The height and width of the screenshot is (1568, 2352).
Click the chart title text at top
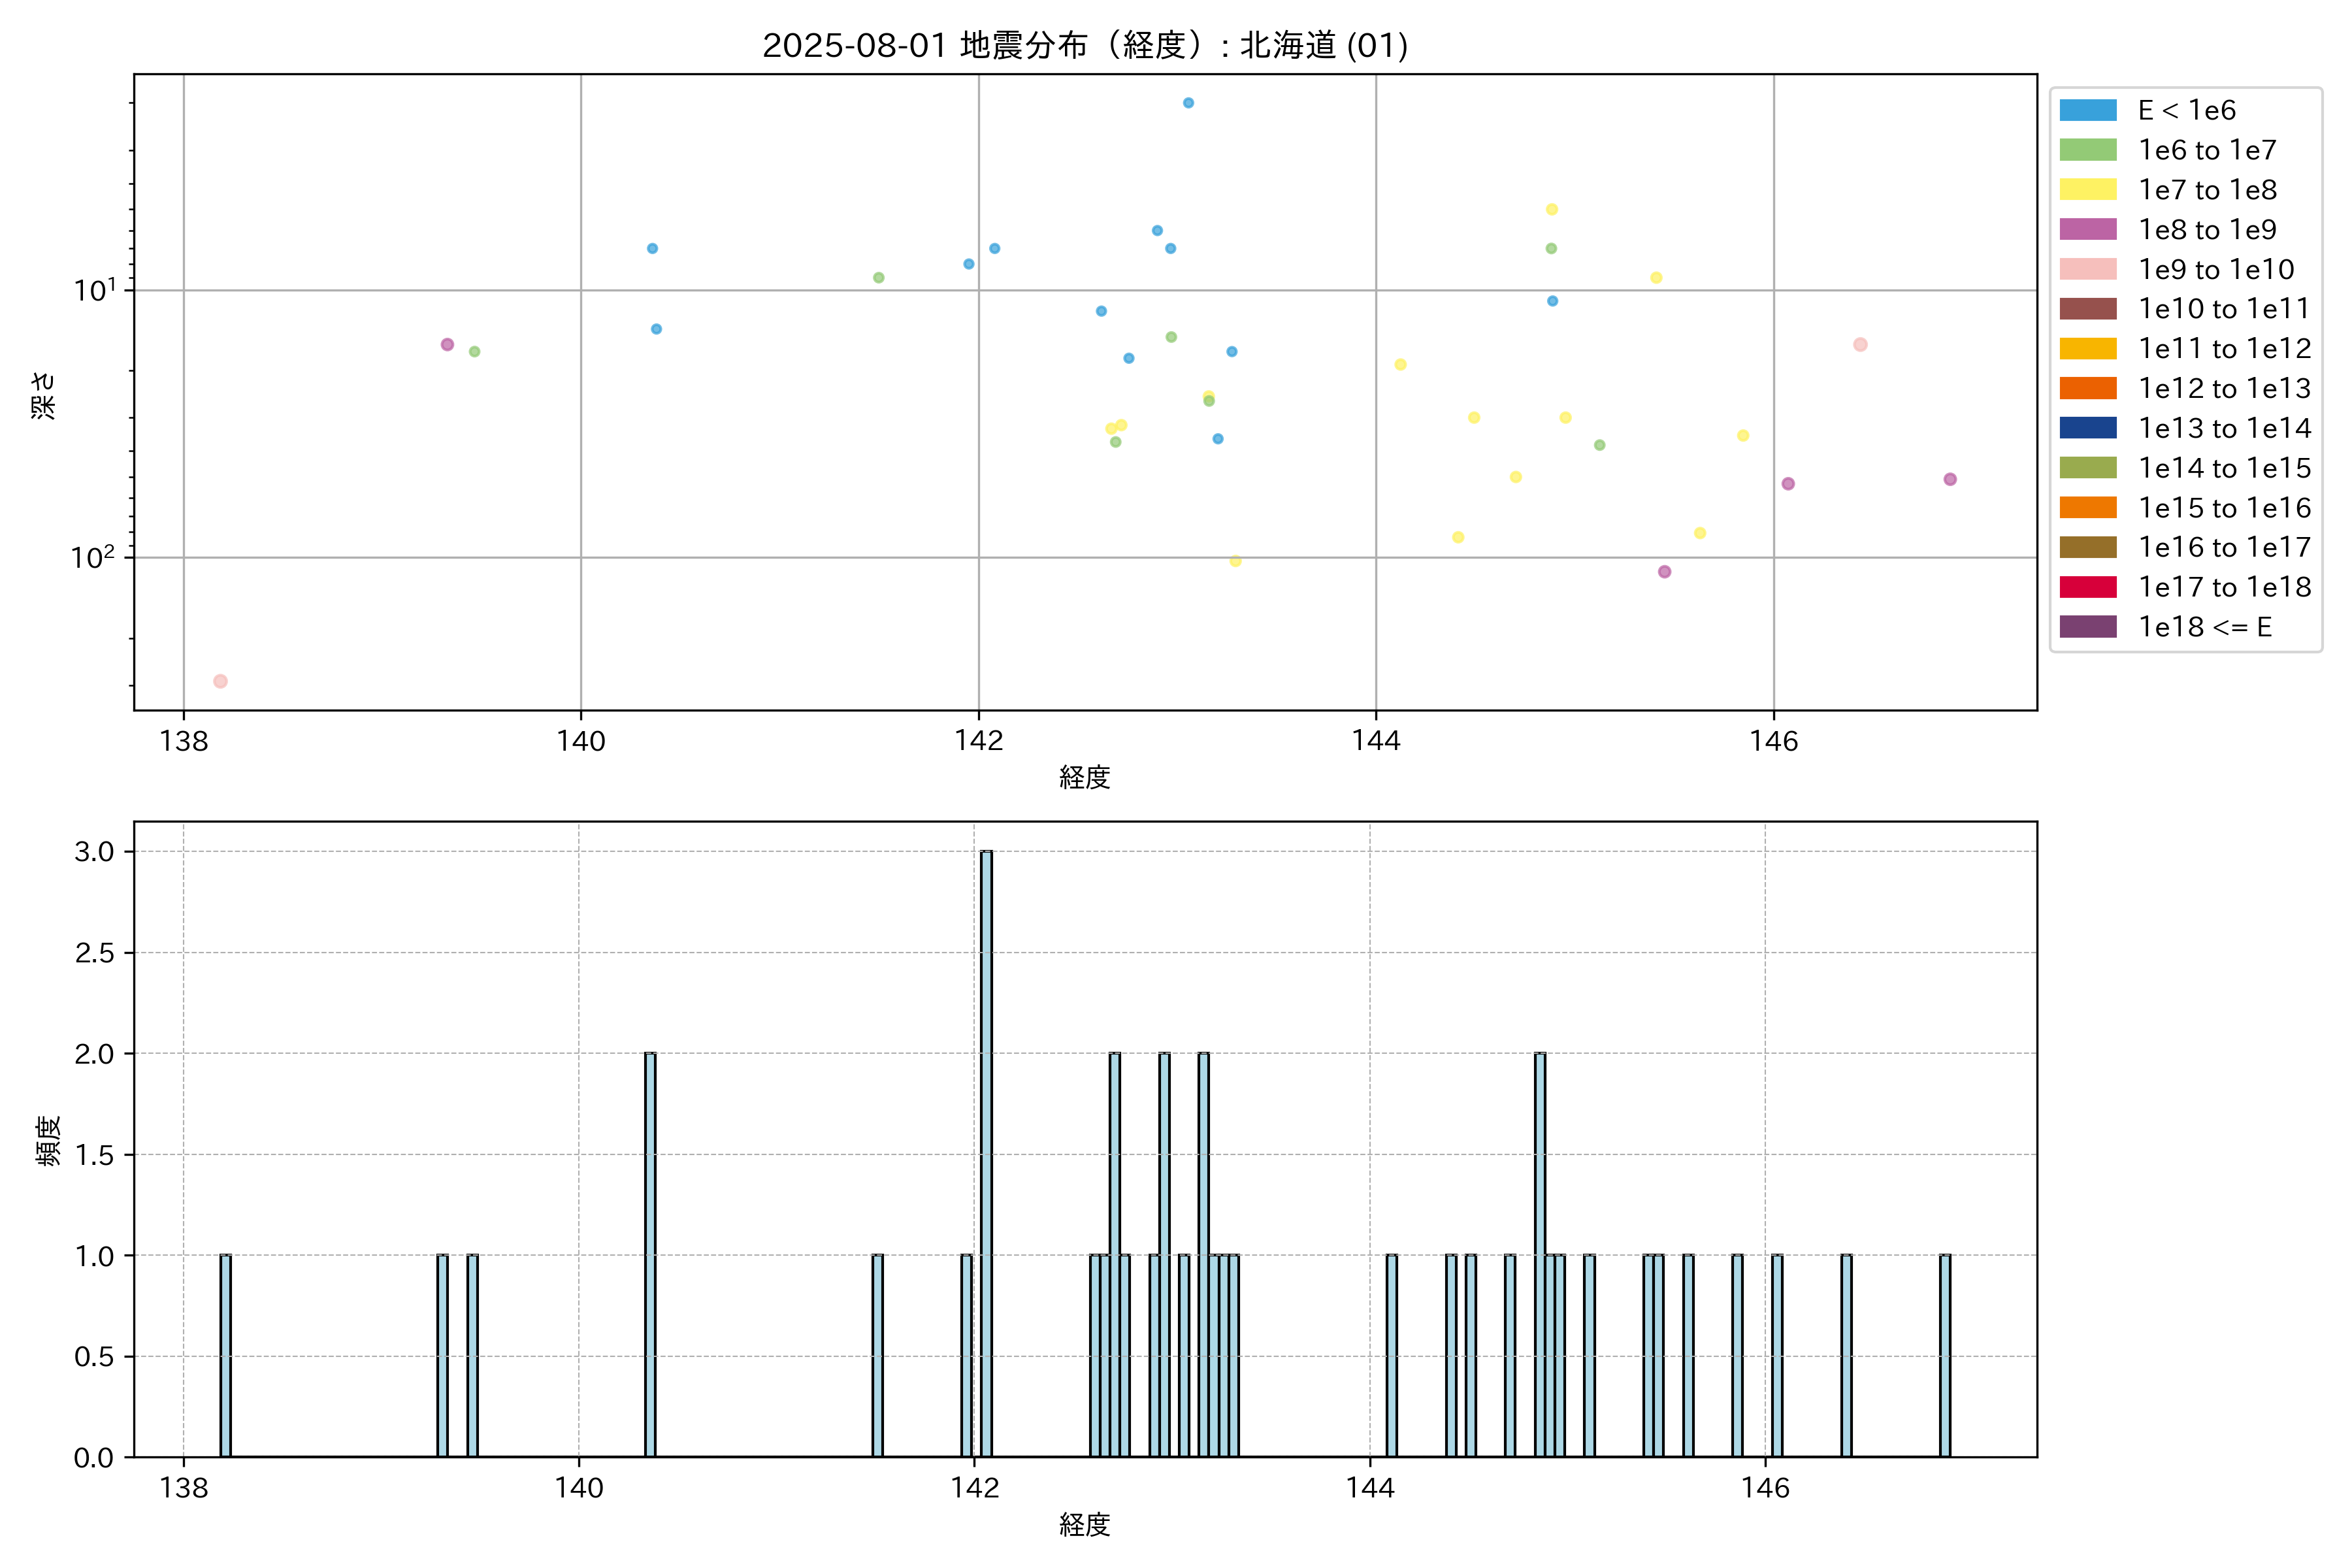(1085, 45)
